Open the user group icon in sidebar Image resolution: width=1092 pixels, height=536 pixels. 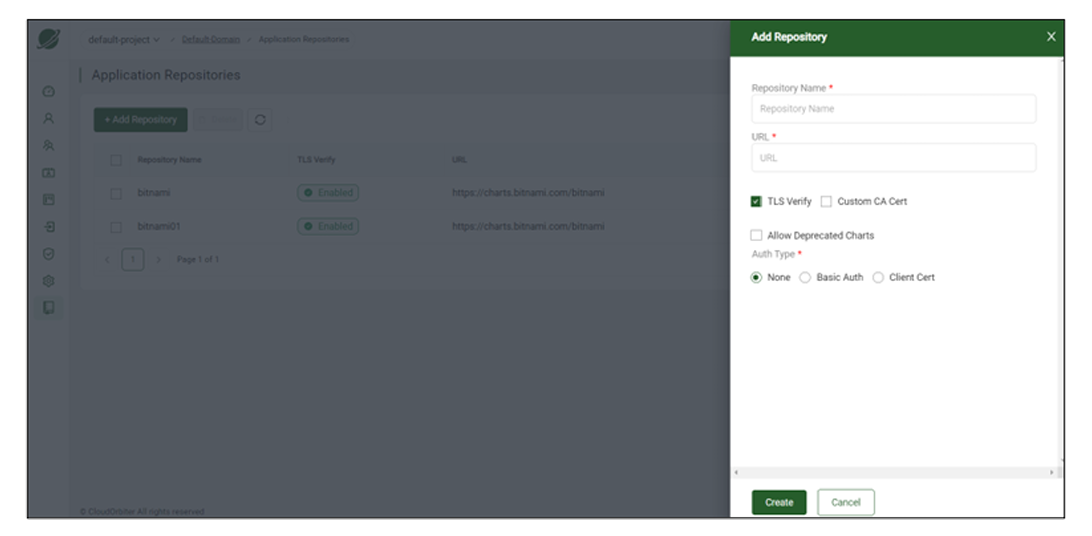click(48, 145)
